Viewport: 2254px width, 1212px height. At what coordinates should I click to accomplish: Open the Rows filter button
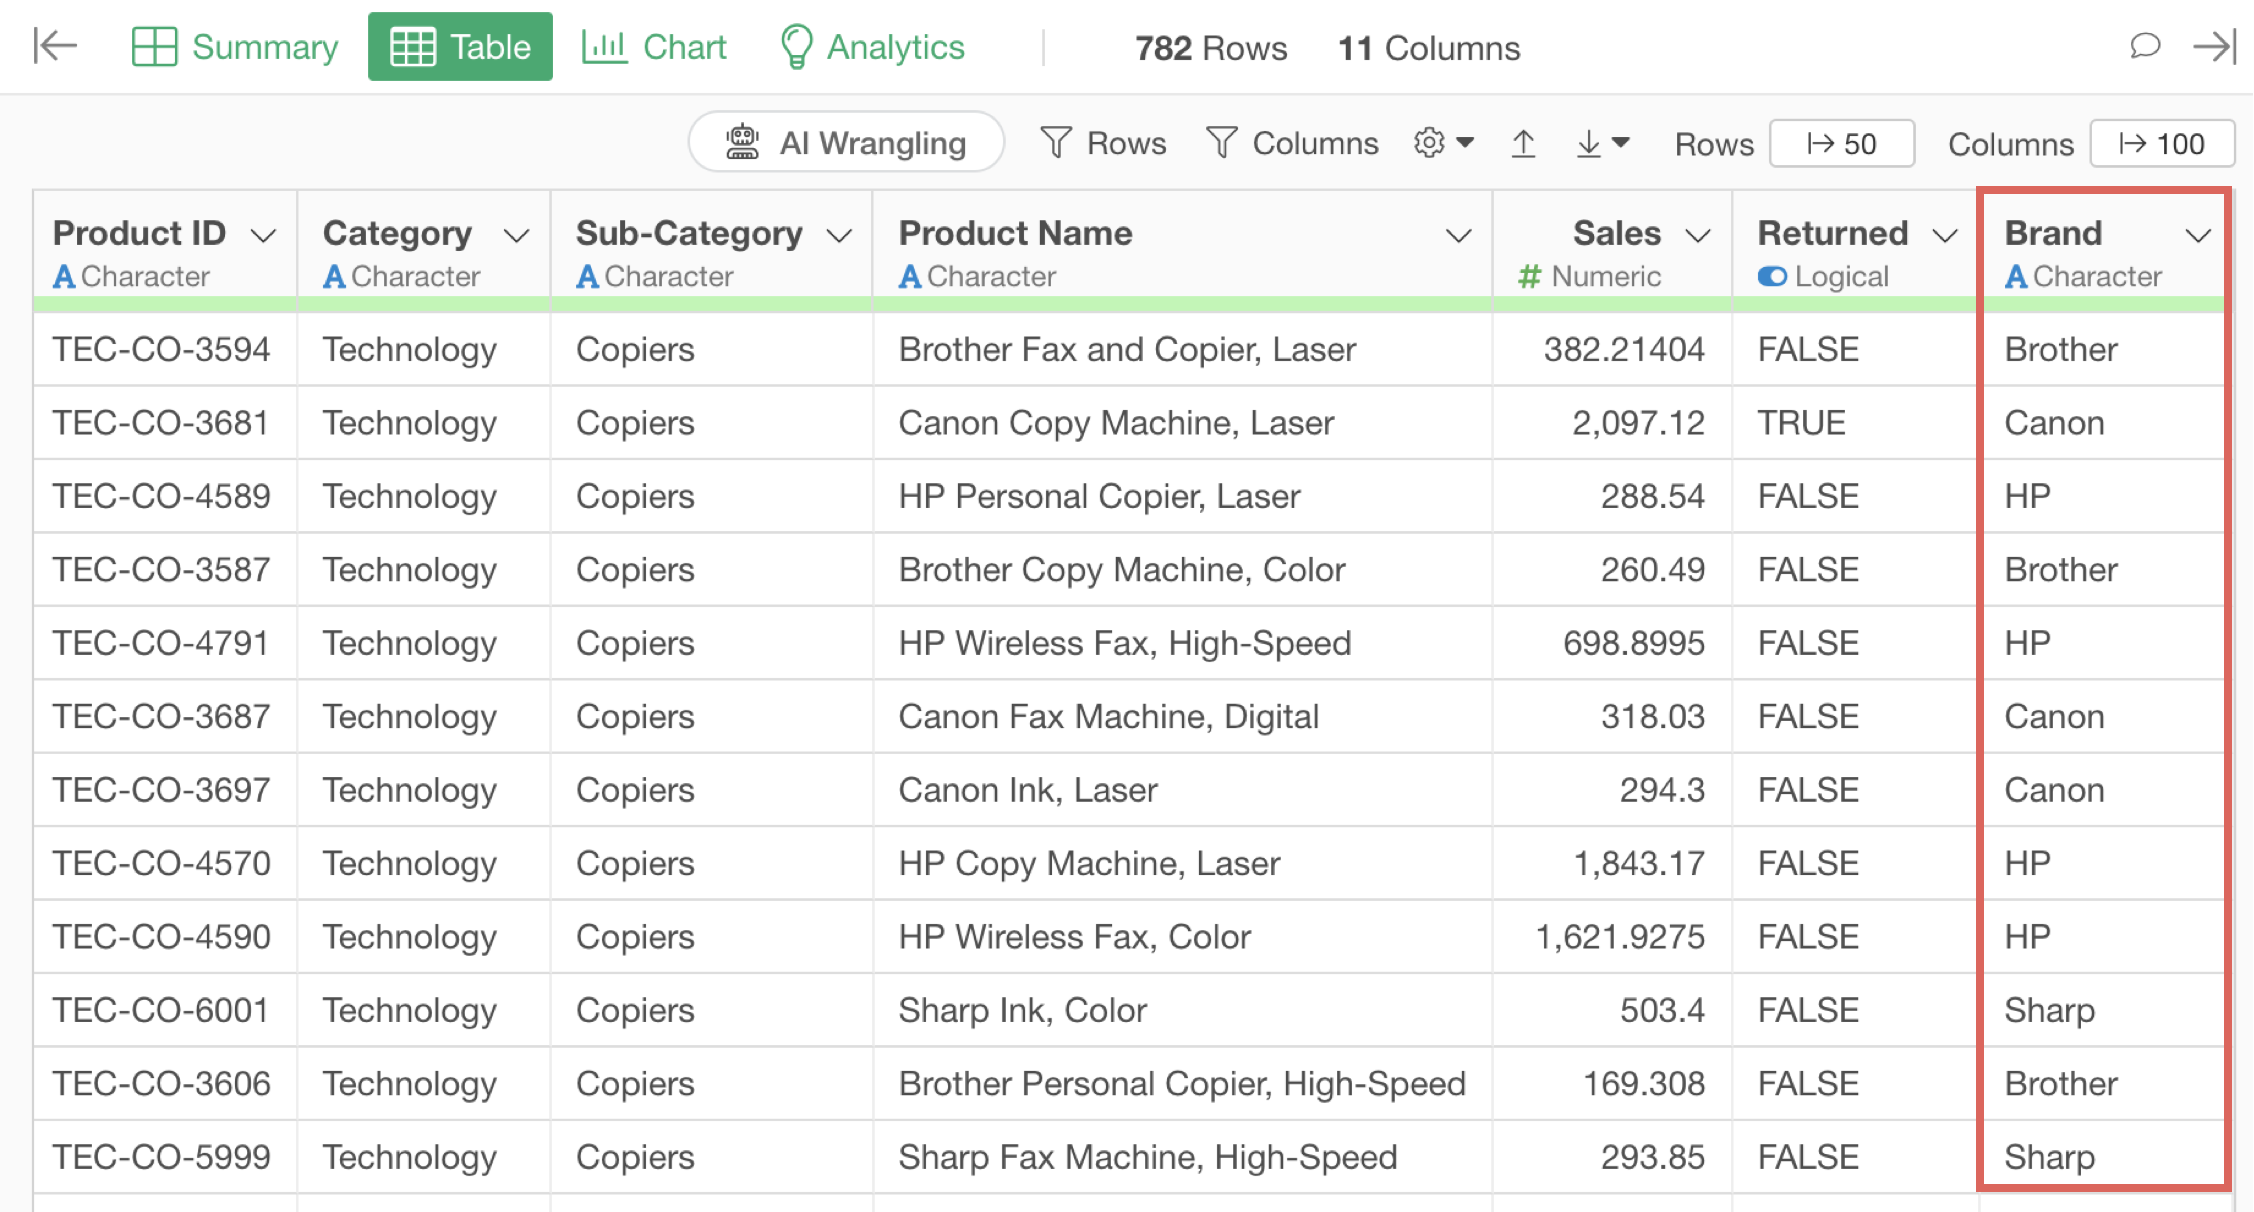[x=1103, y=143]
